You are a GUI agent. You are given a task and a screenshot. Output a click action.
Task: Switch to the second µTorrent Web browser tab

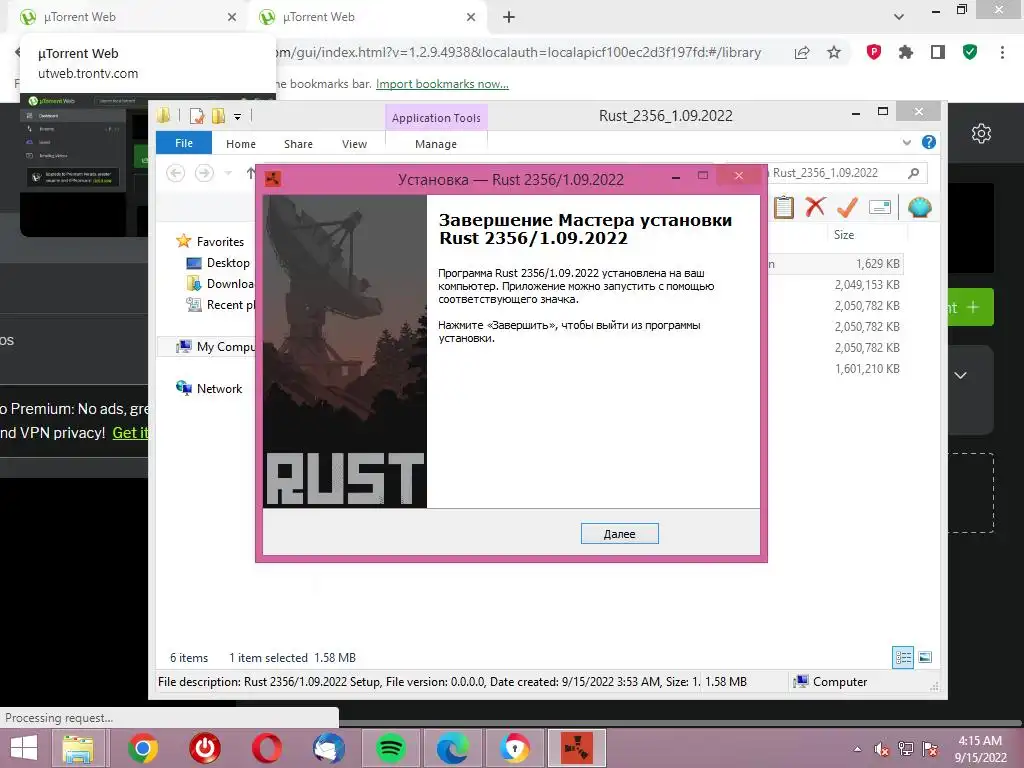(366, 18)
